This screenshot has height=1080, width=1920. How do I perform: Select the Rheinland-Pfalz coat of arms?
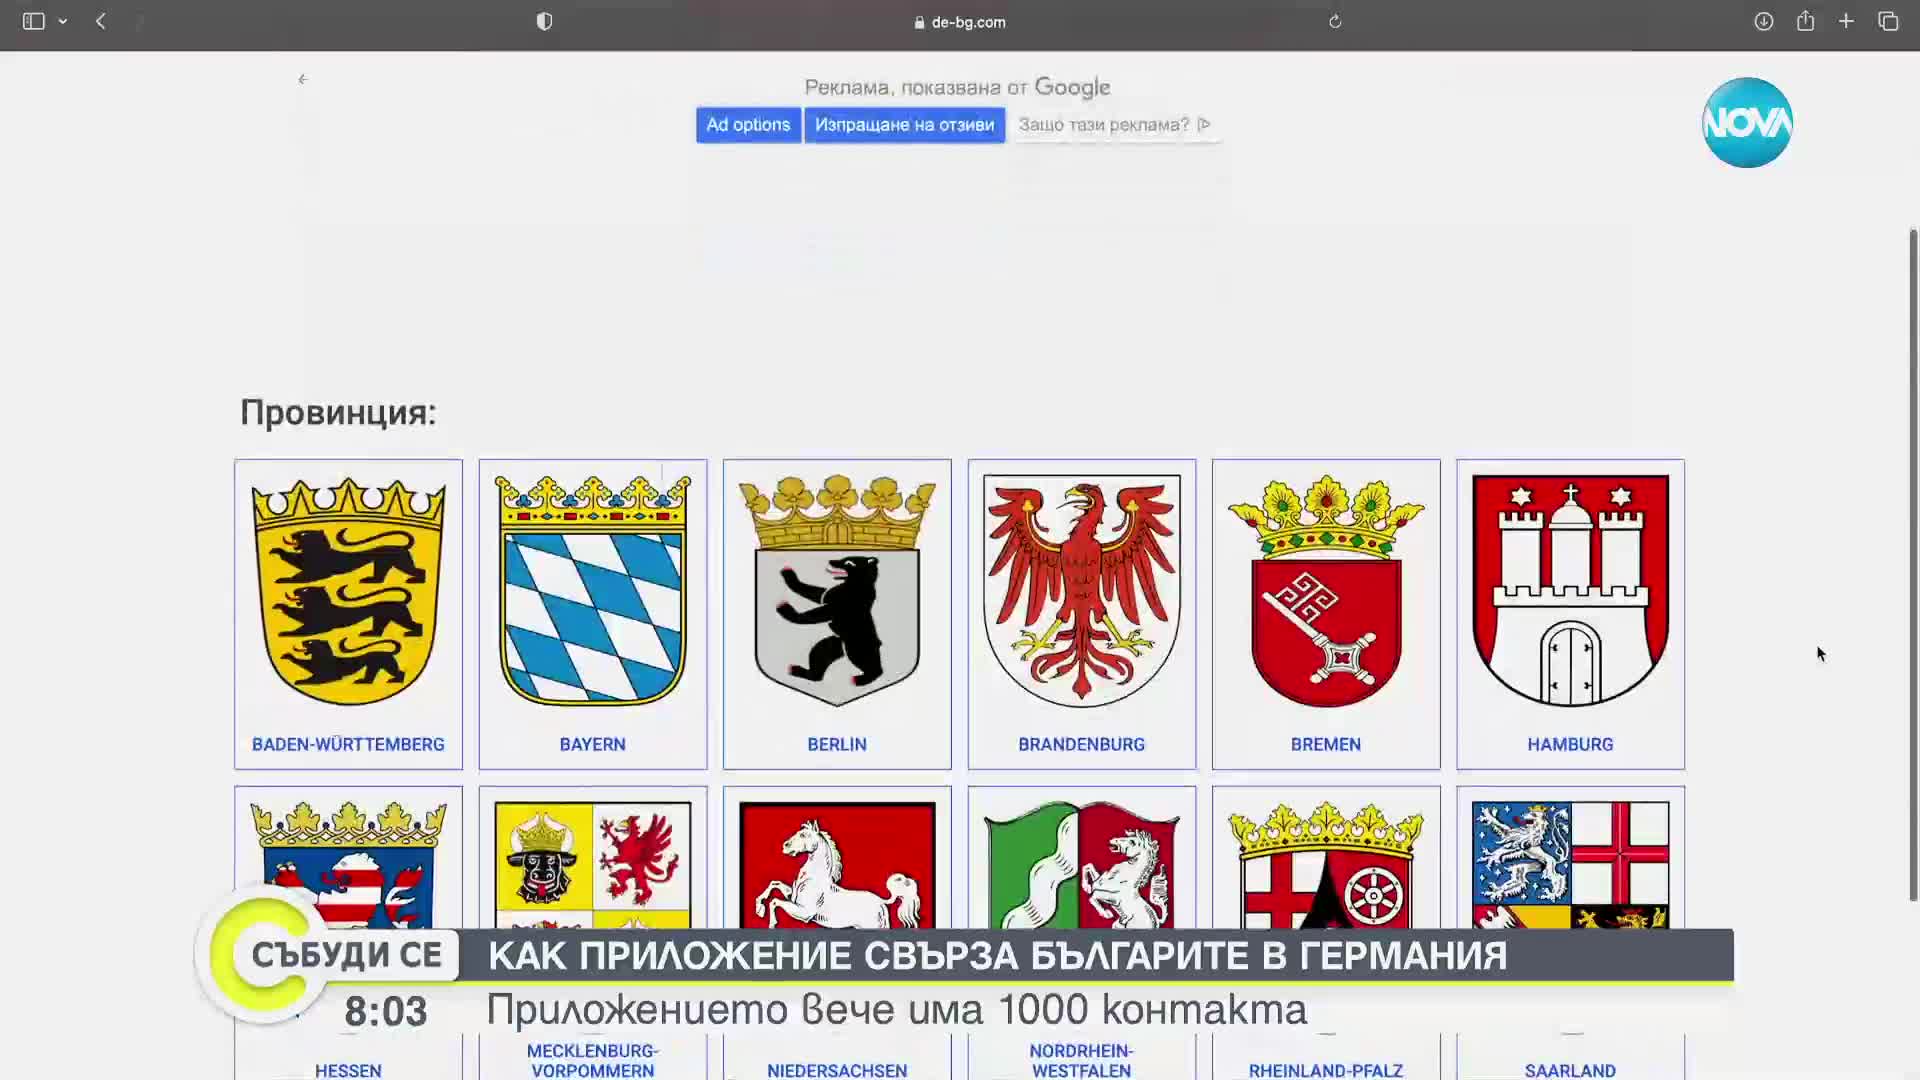click(x=1326, y=865)
